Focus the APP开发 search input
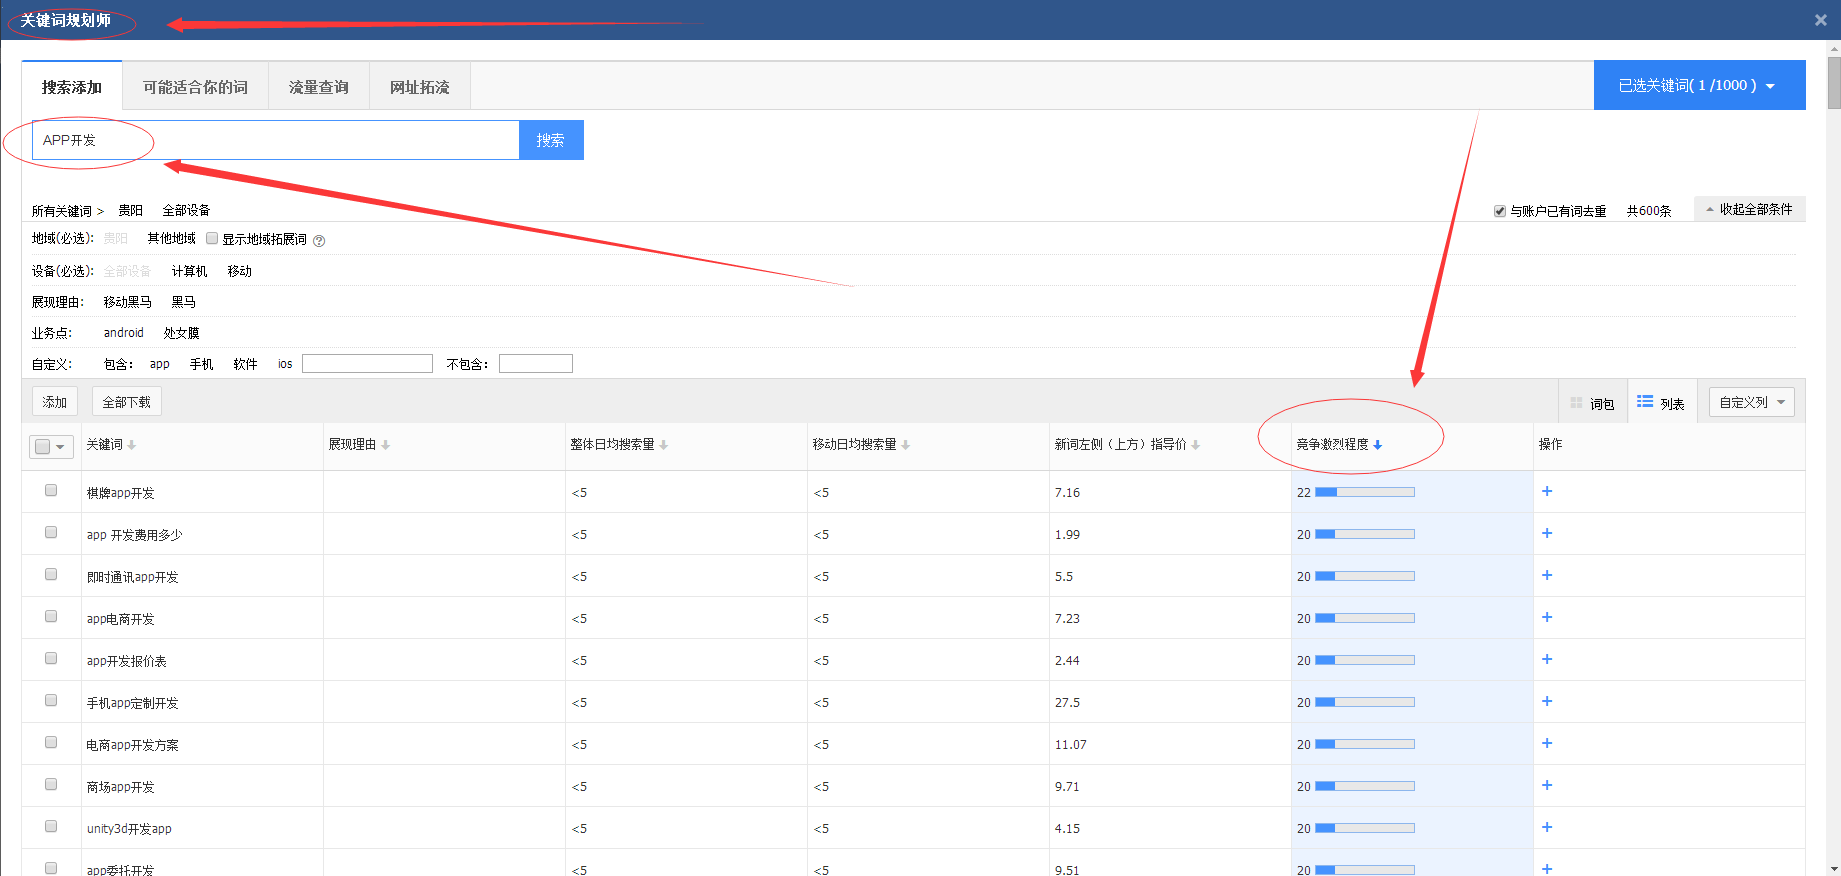 tap(276, 140)
